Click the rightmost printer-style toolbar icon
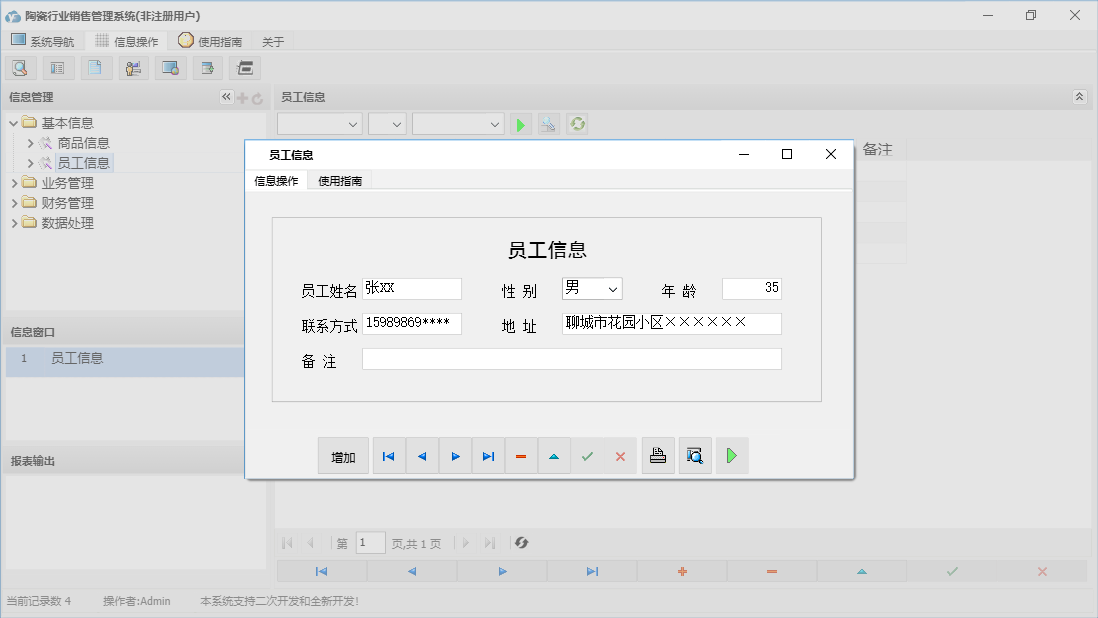 (244, 67)
